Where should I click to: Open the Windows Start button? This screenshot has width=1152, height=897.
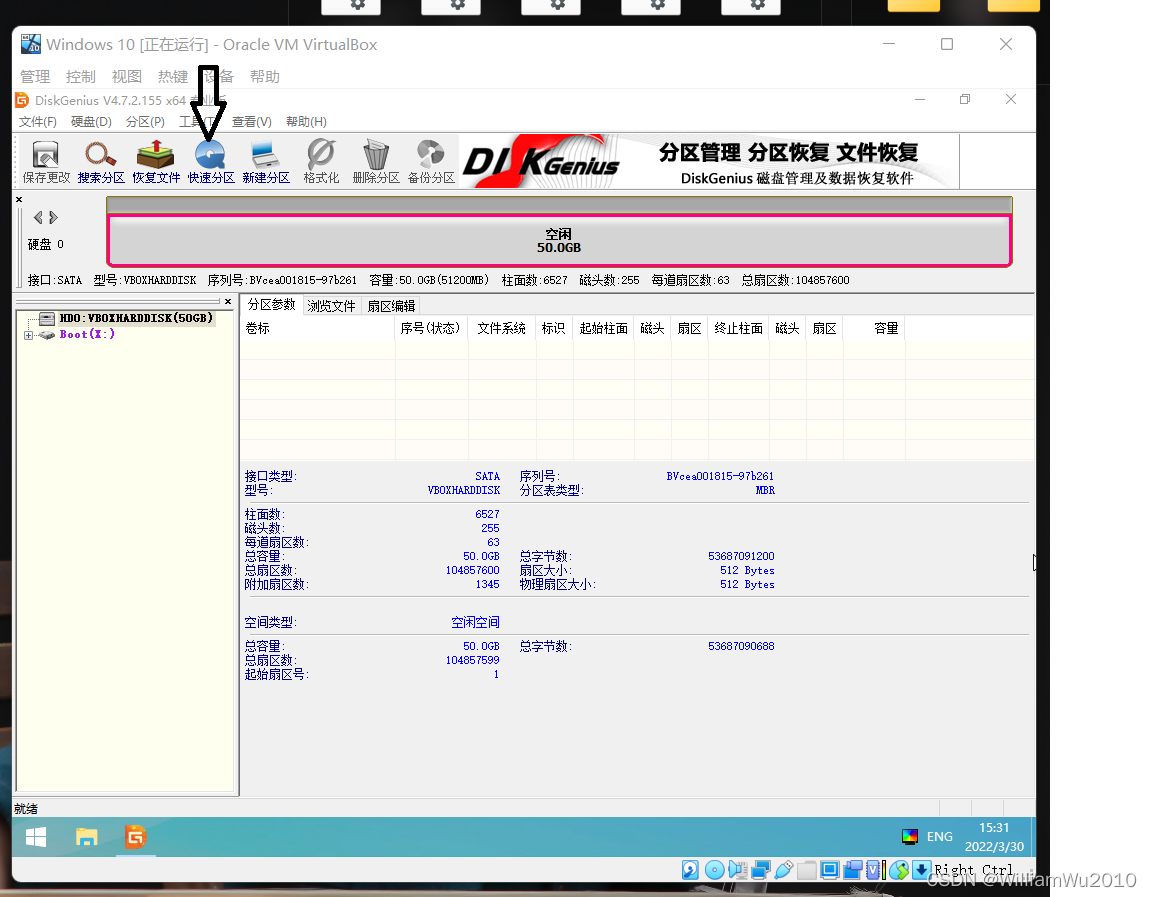tap(35, 837)
